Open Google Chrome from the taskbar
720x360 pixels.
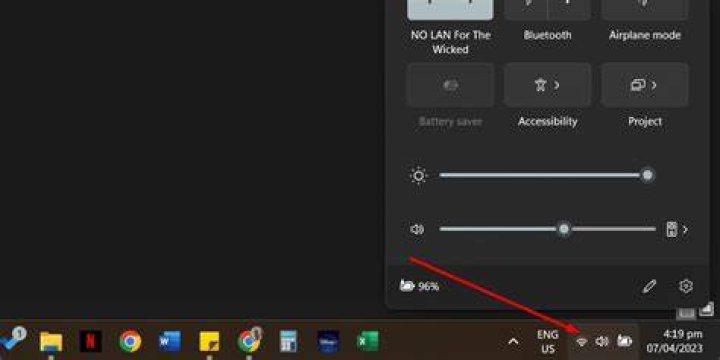point(130,342)
